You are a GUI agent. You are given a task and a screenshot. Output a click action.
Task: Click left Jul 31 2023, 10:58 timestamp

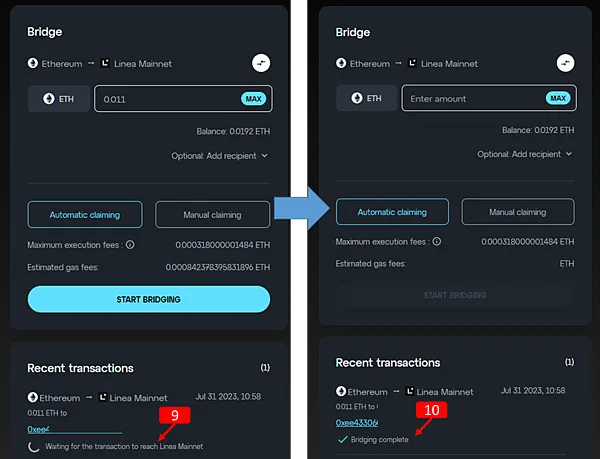(228, 397)
